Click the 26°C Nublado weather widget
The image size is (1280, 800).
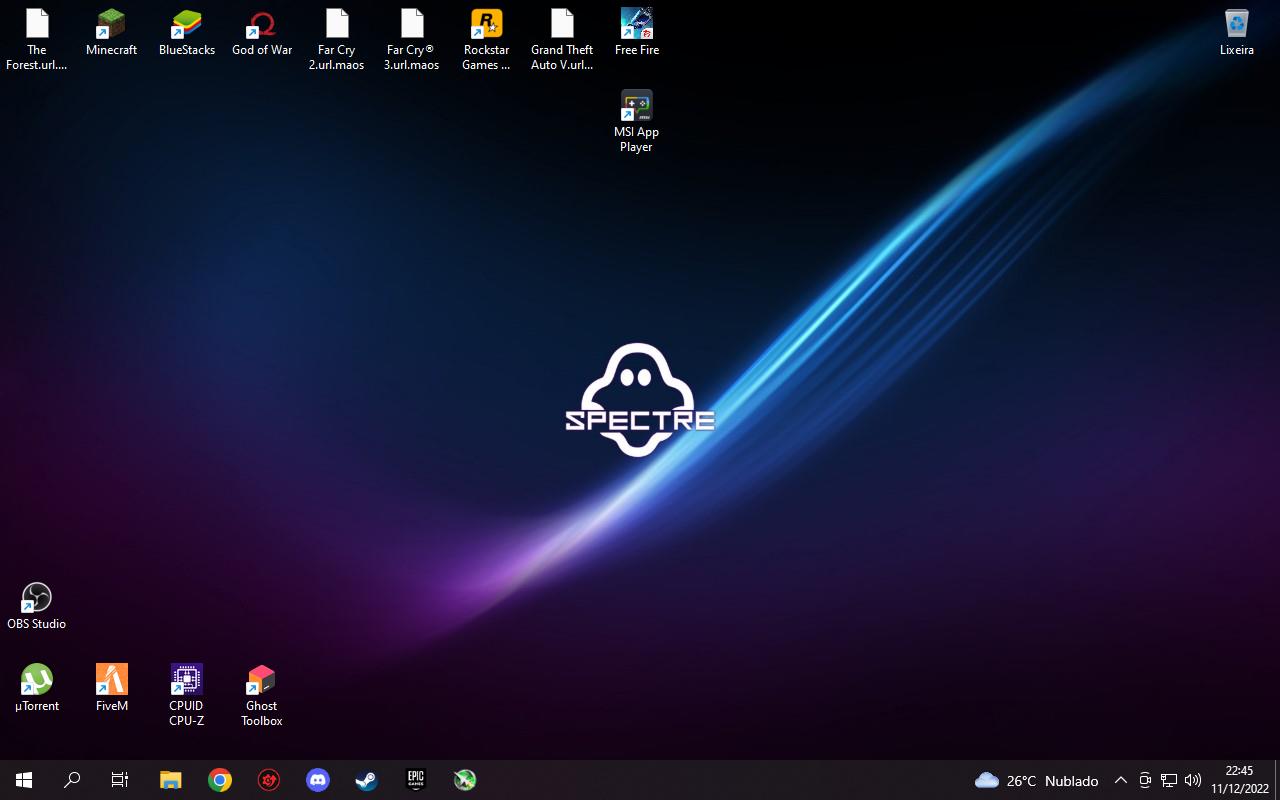[x=1037, y=780]
